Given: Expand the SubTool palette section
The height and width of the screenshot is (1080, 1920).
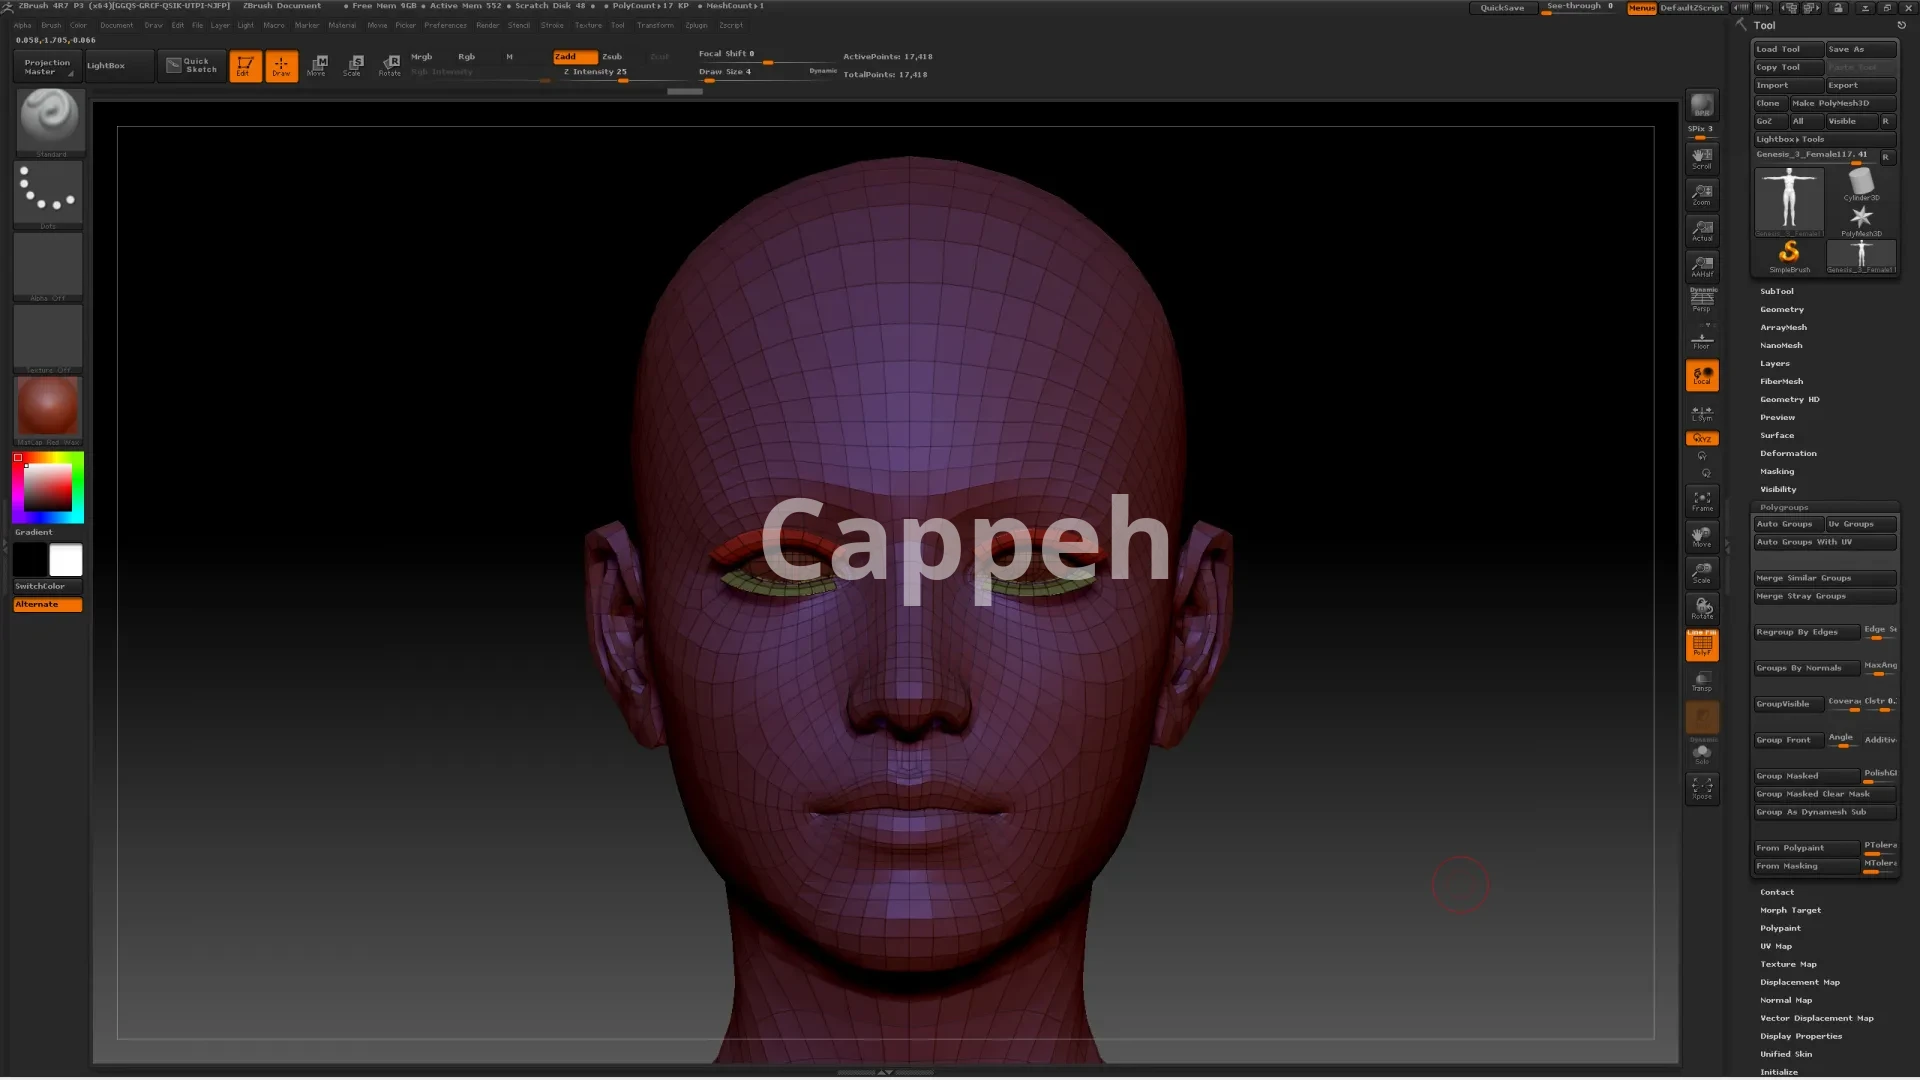Looking at the screenshot, I should (x=1777, y=291).
